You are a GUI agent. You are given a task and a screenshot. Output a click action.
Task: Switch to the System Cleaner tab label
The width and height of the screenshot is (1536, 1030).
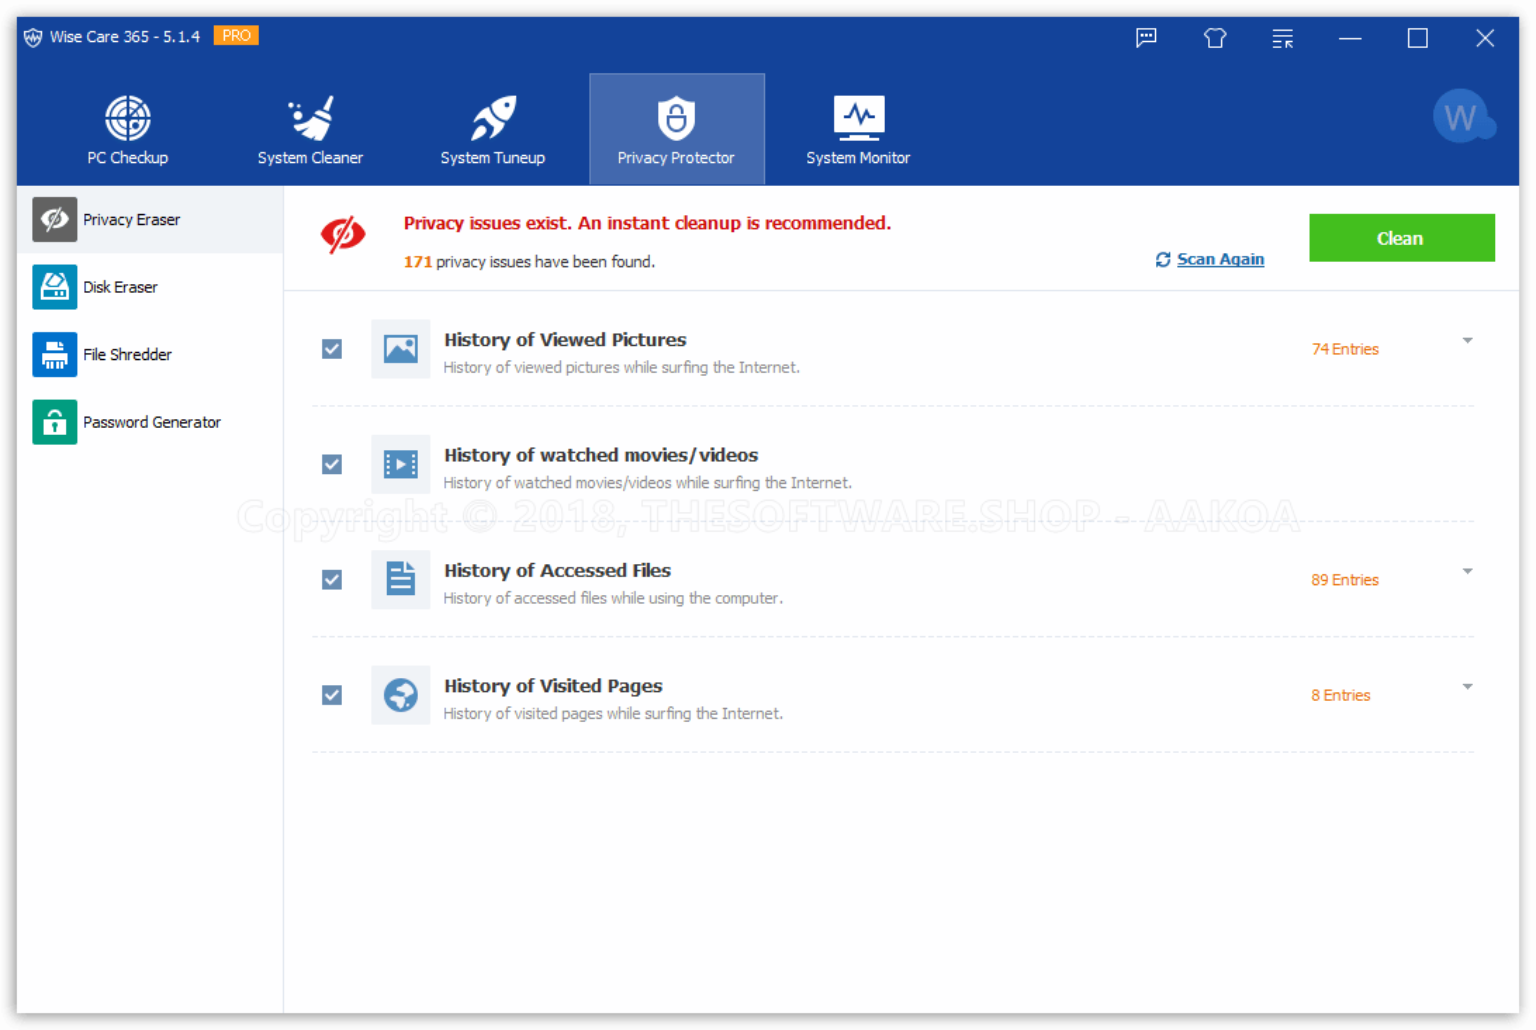pos(311,158)
